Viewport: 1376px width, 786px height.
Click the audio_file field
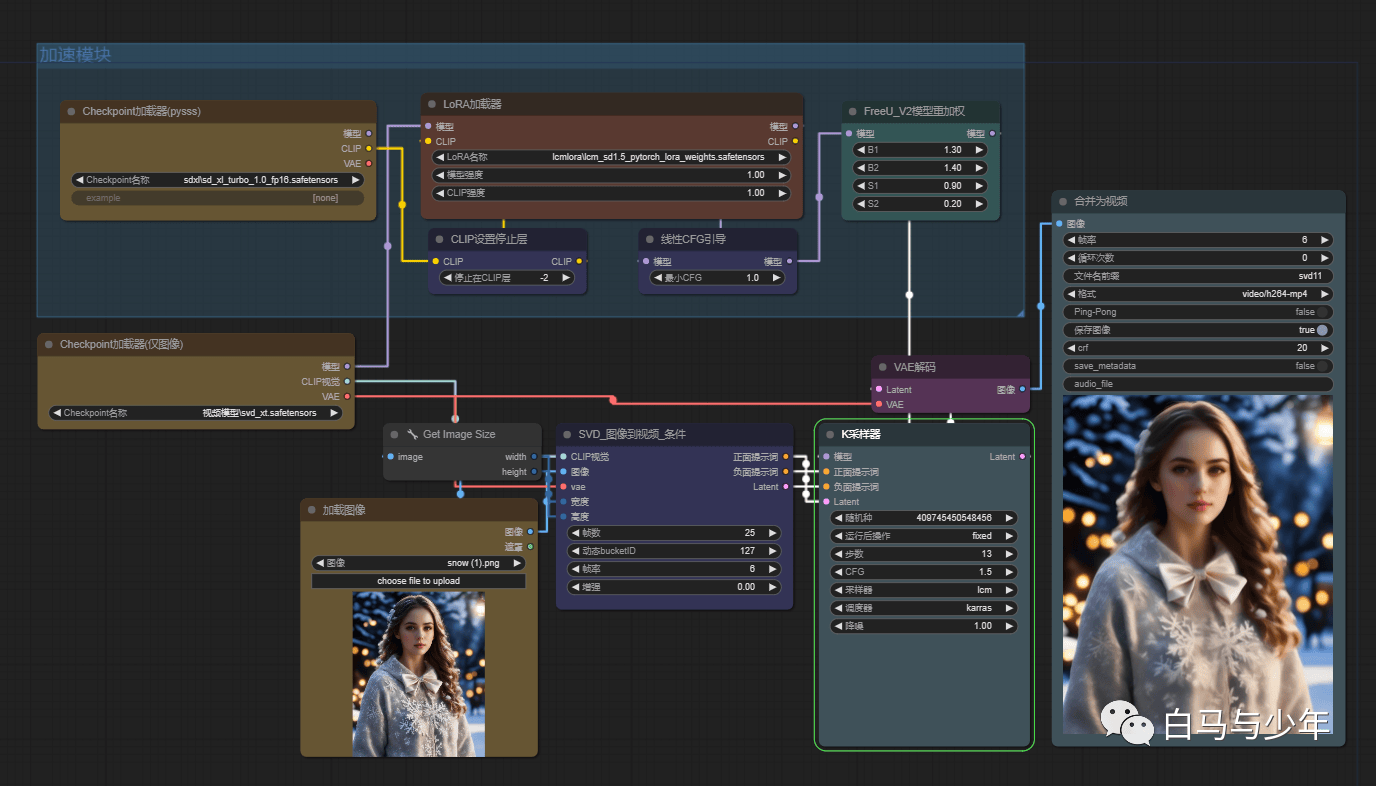pyautogui.click(x=1199, y=384)
